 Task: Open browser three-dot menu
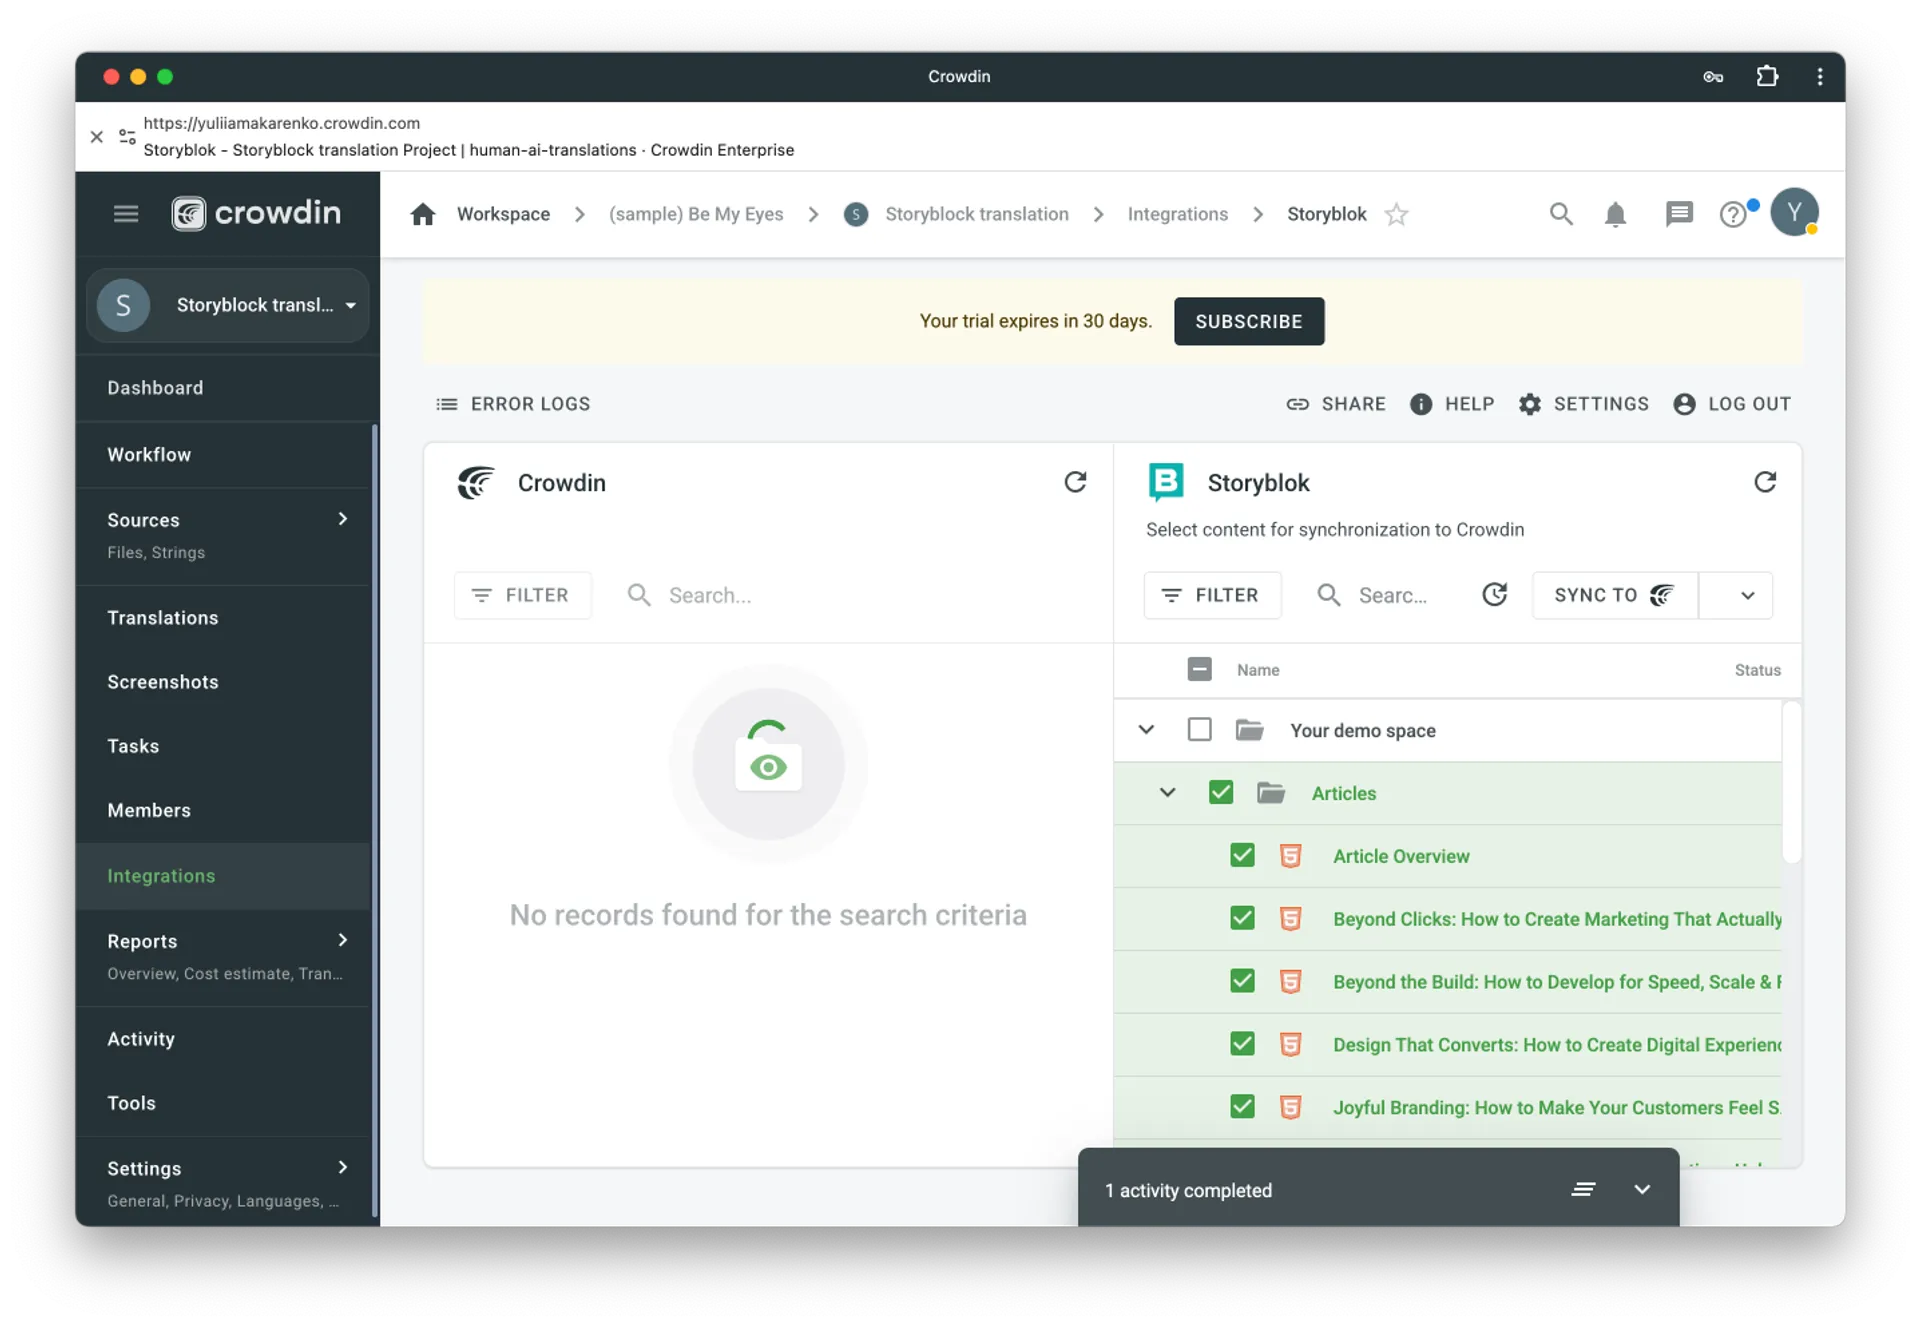(x=1819, y=77)
